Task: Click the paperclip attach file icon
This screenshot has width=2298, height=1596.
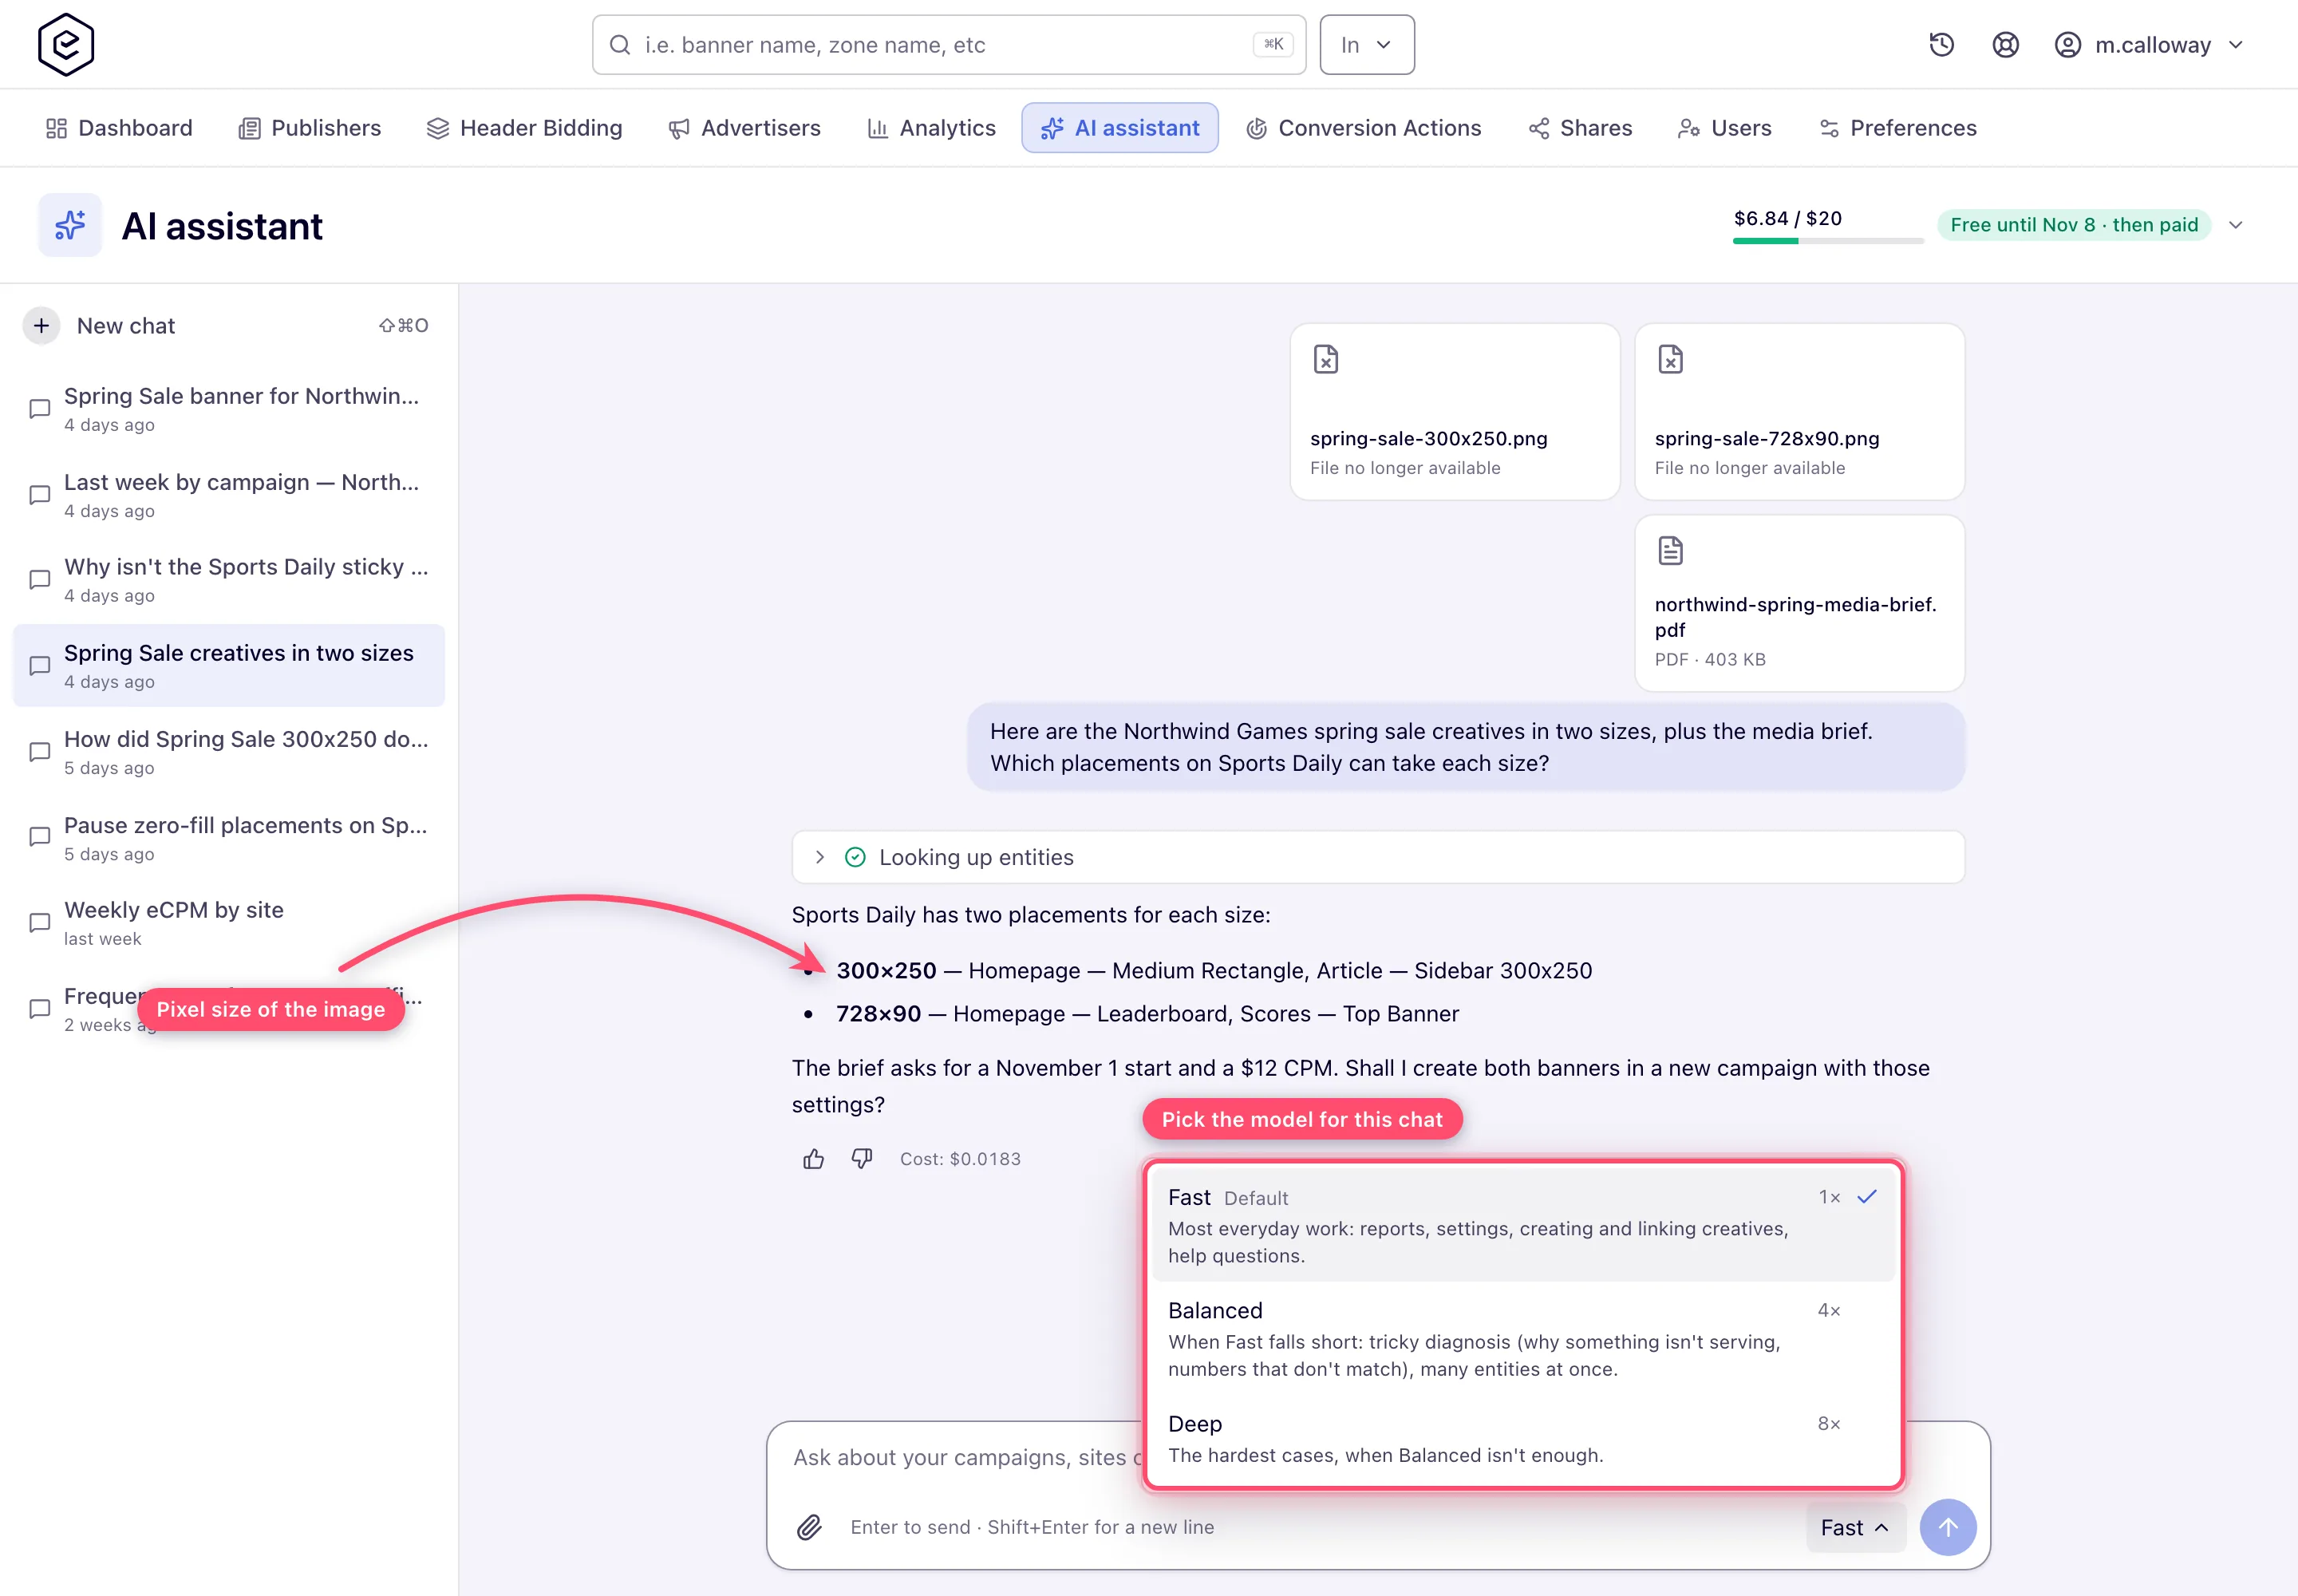Action: [809, 1527]
